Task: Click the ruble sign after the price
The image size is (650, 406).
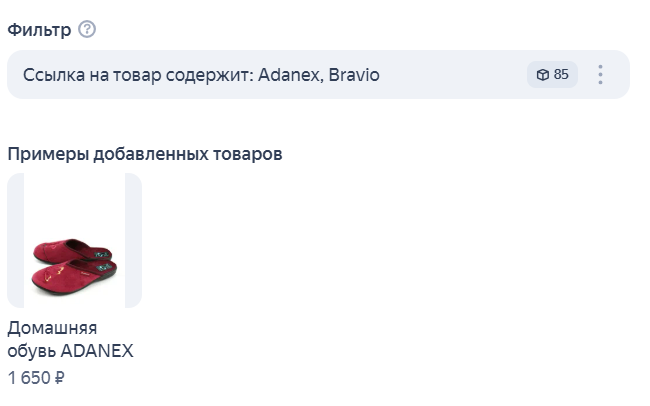Action: tap(59, 378)
